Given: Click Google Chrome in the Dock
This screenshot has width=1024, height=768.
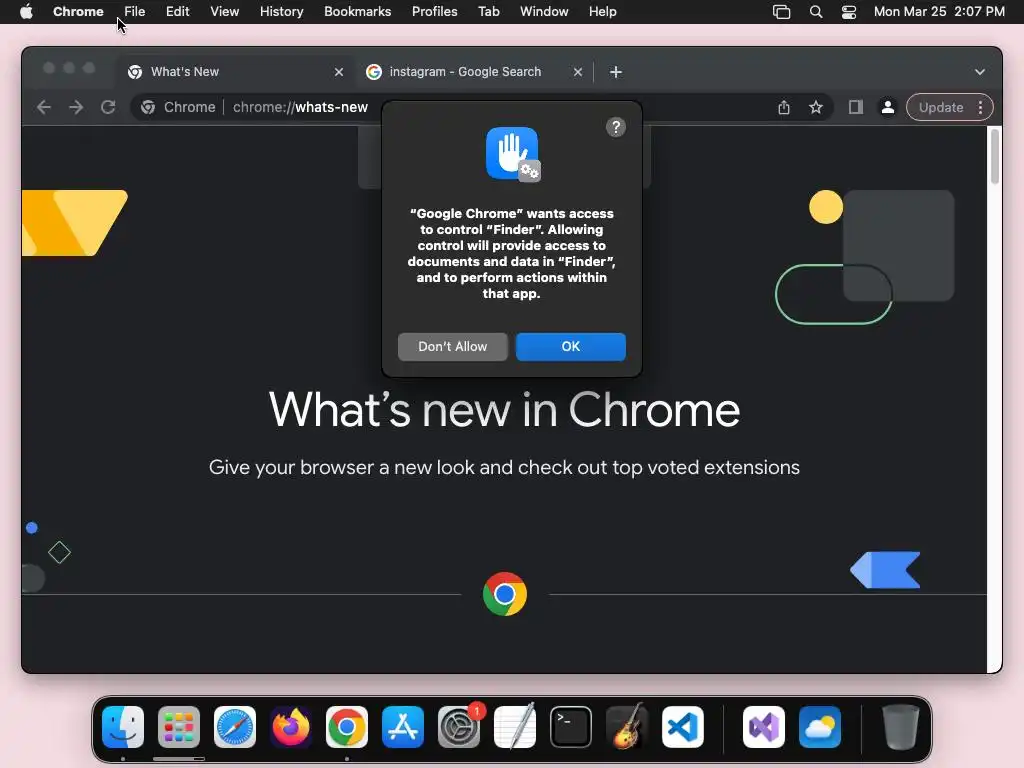Looking at the screenshot, I should 347,727.
